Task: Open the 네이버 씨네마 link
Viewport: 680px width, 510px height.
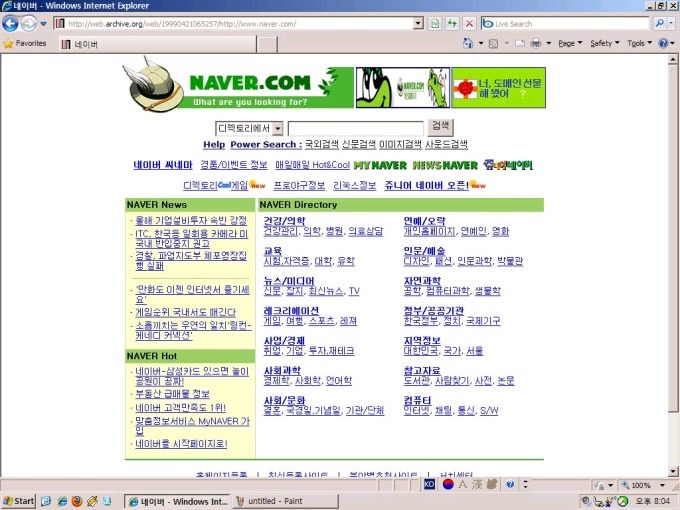Action: coord(163,165)
